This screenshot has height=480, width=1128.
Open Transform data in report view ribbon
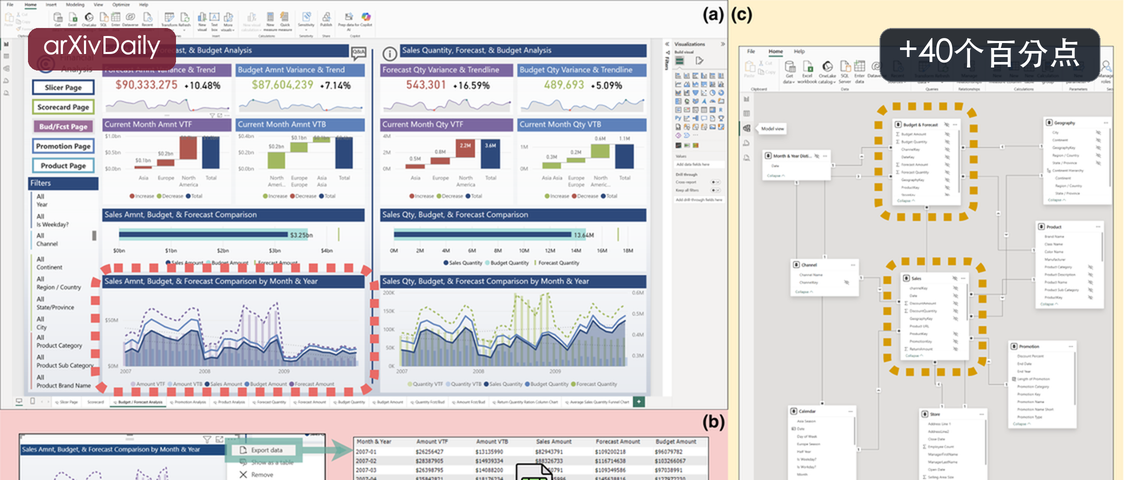169,21
